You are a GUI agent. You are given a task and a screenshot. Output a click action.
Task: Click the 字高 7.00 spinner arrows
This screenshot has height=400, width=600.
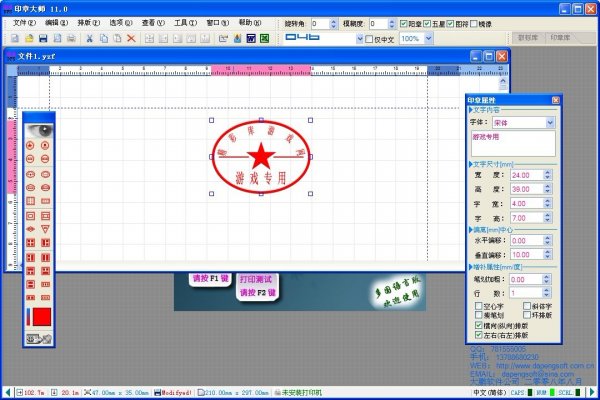coord(548,218)
